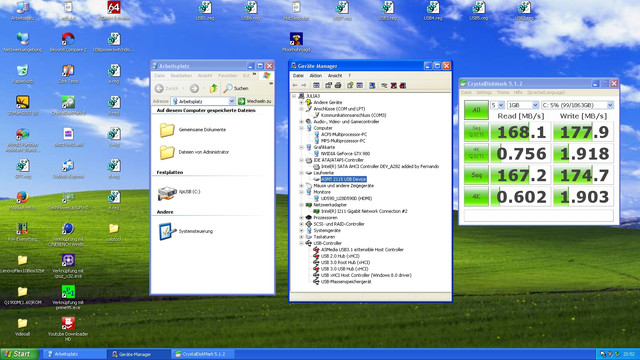Open the usbtool desktop folder
The image size is (640, 360).
tap(114, 232)
